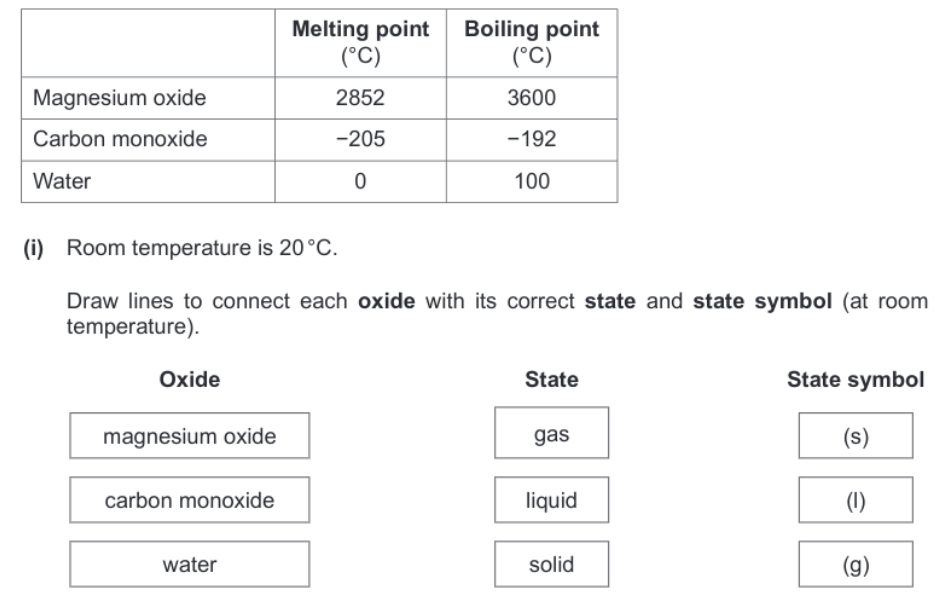Choose the solid state box
Screen dimensions: 937x593
pyautogui.click(x=551, y=565)
